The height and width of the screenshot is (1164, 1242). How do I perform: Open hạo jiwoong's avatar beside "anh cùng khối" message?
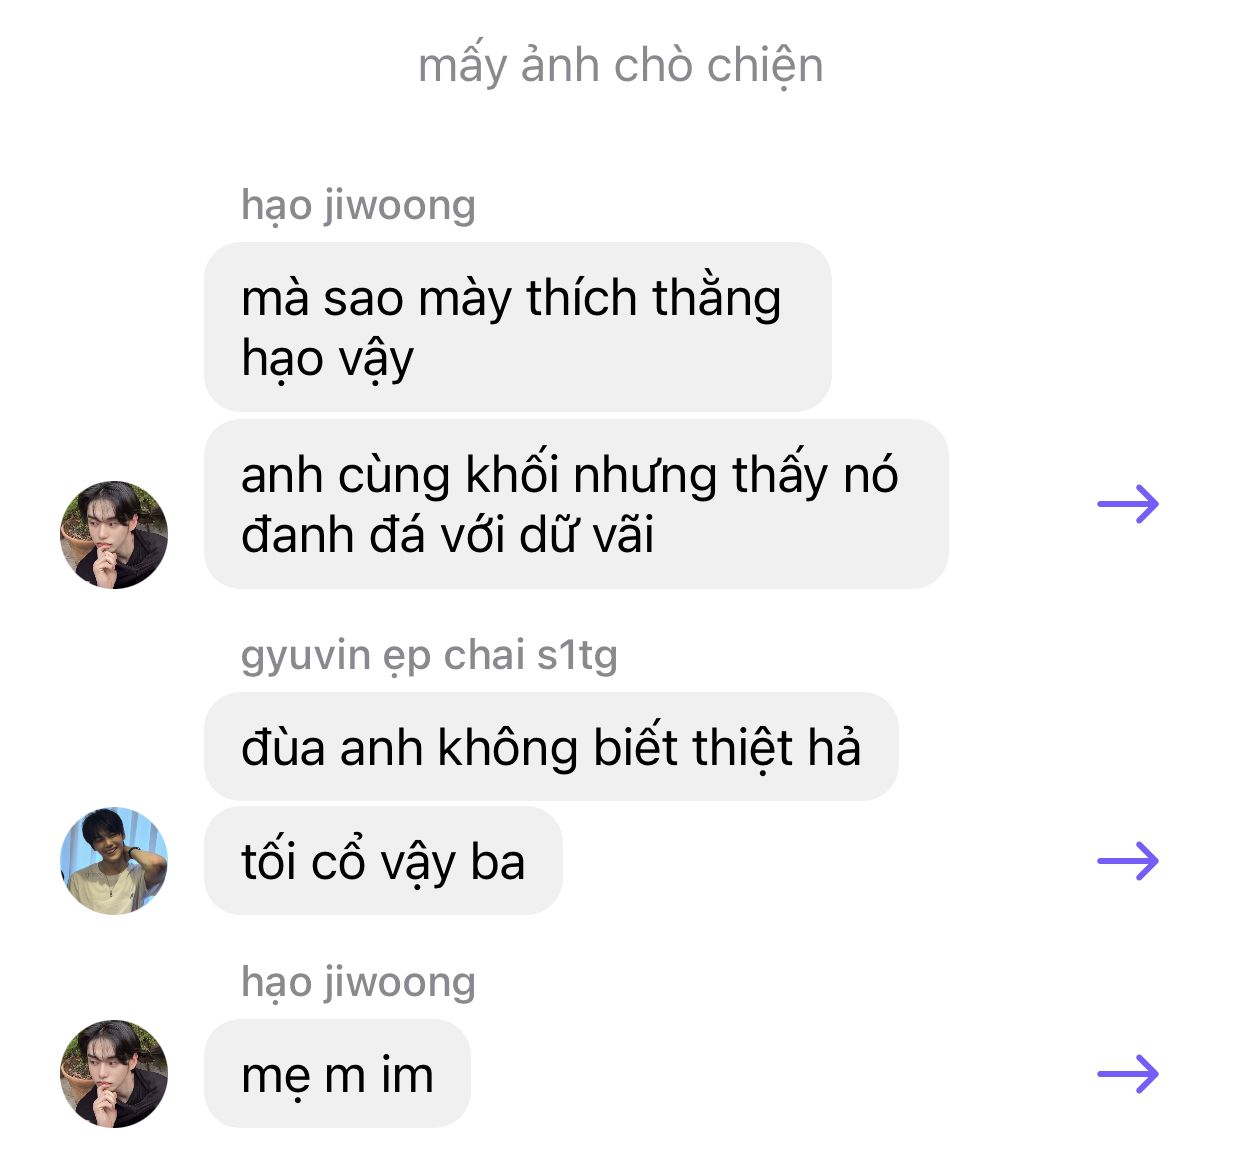[114, 535]
